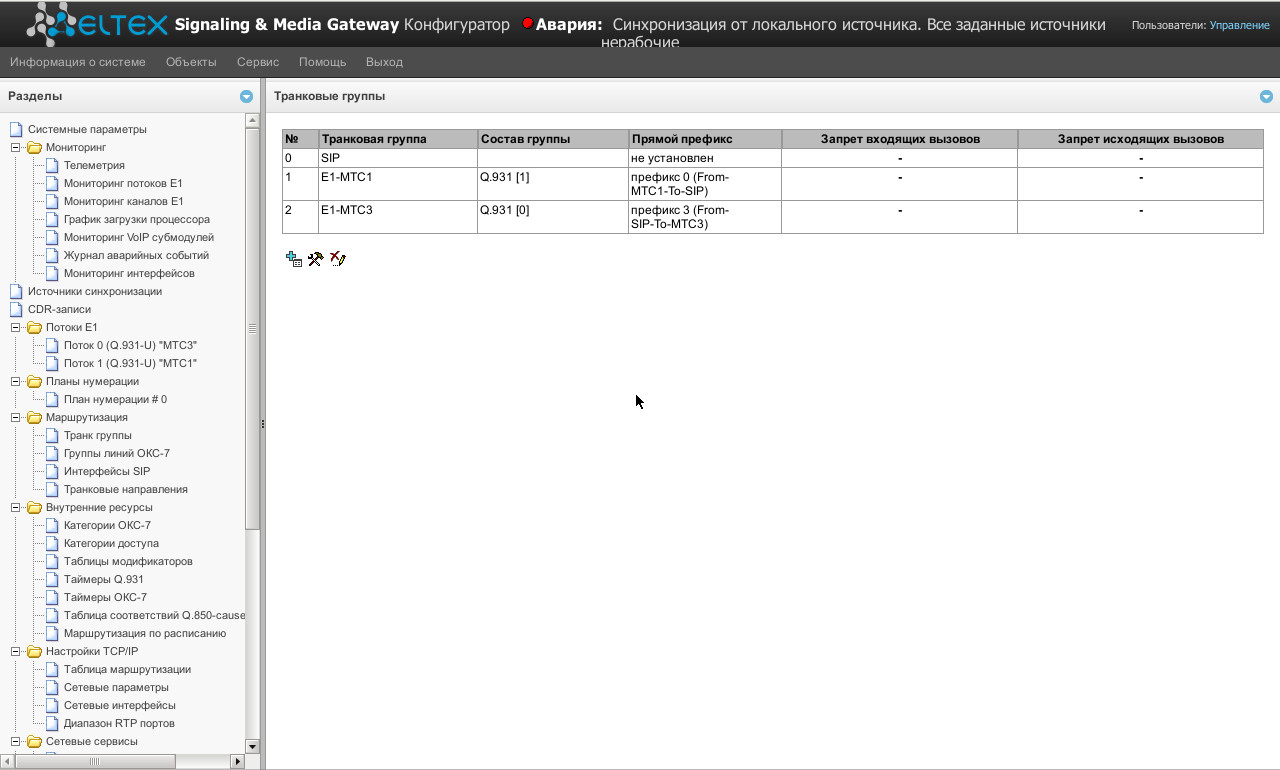Click the Q.931 [1] group composition cell
The height and width of the screenshot is (770, 1280).
point(553,184)
